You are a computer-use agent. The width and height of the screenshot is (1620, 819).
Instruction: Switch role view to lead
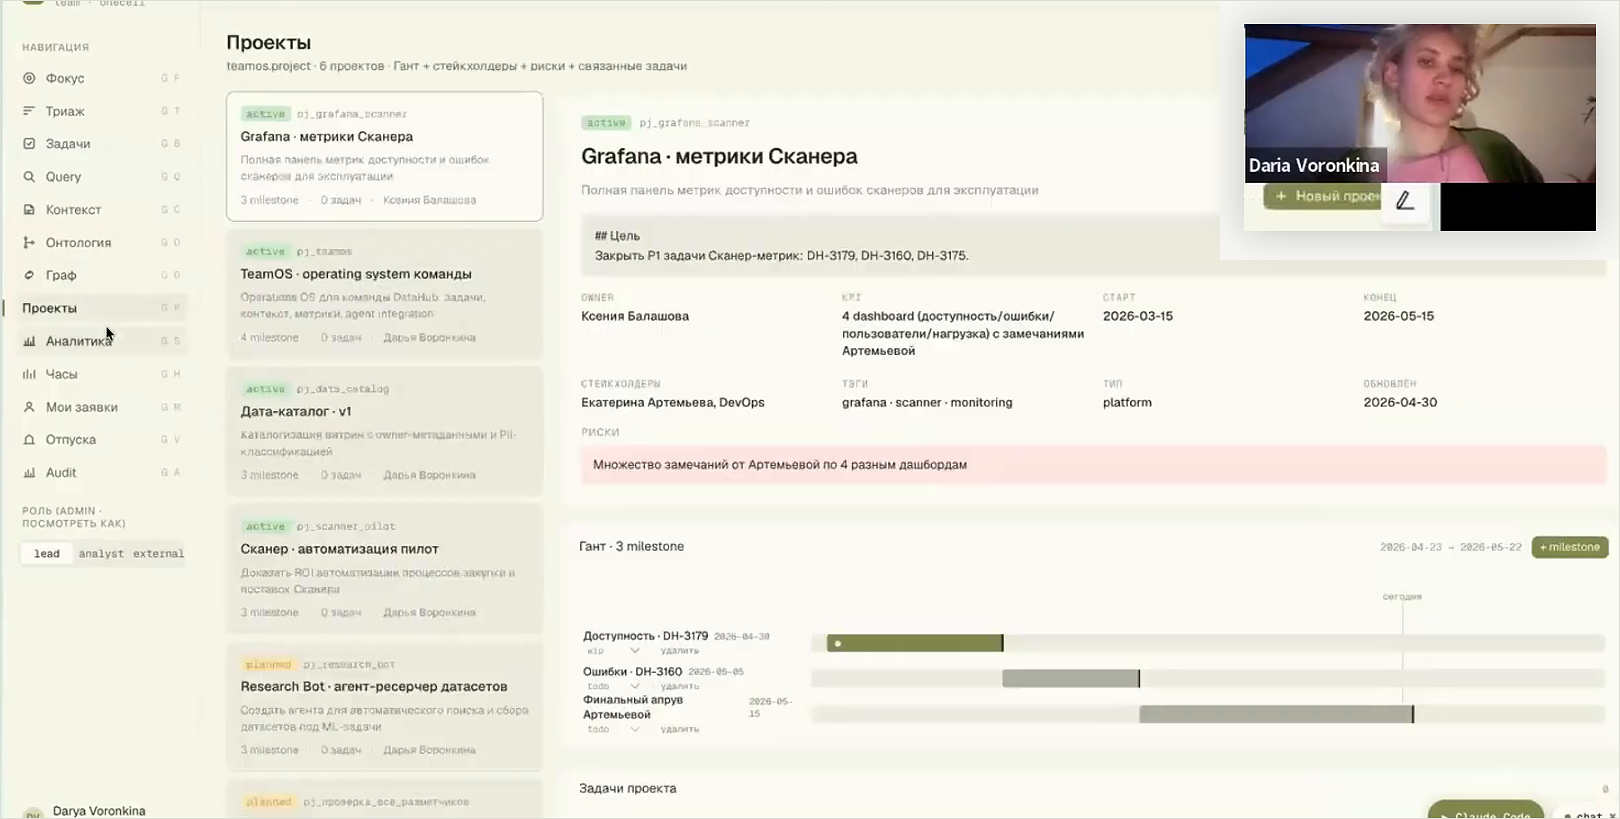(47, 554)
